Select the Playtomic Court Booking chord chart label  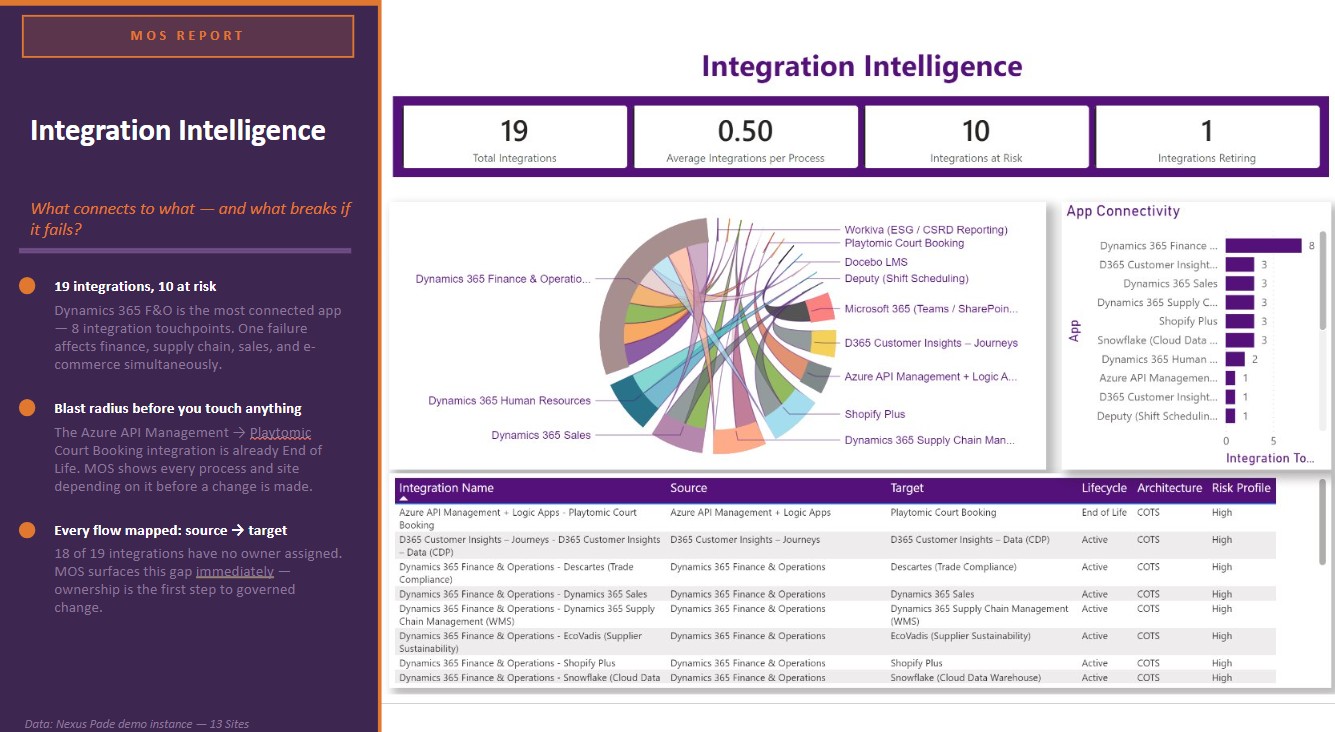click(904, 243)
